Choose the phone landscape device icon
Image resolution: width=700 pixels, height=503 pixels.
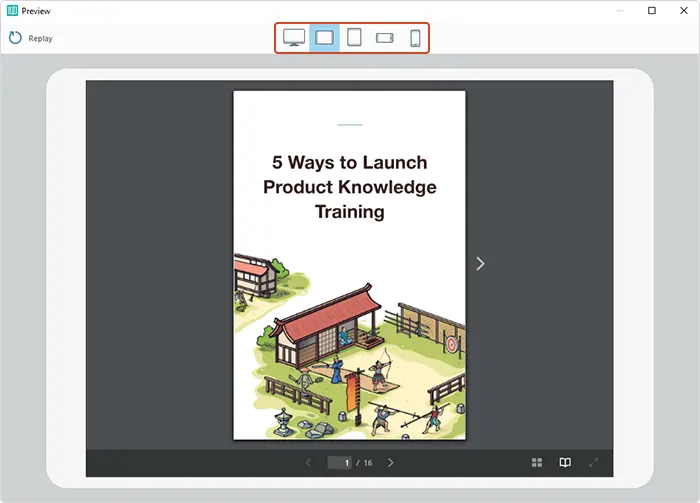385,38
